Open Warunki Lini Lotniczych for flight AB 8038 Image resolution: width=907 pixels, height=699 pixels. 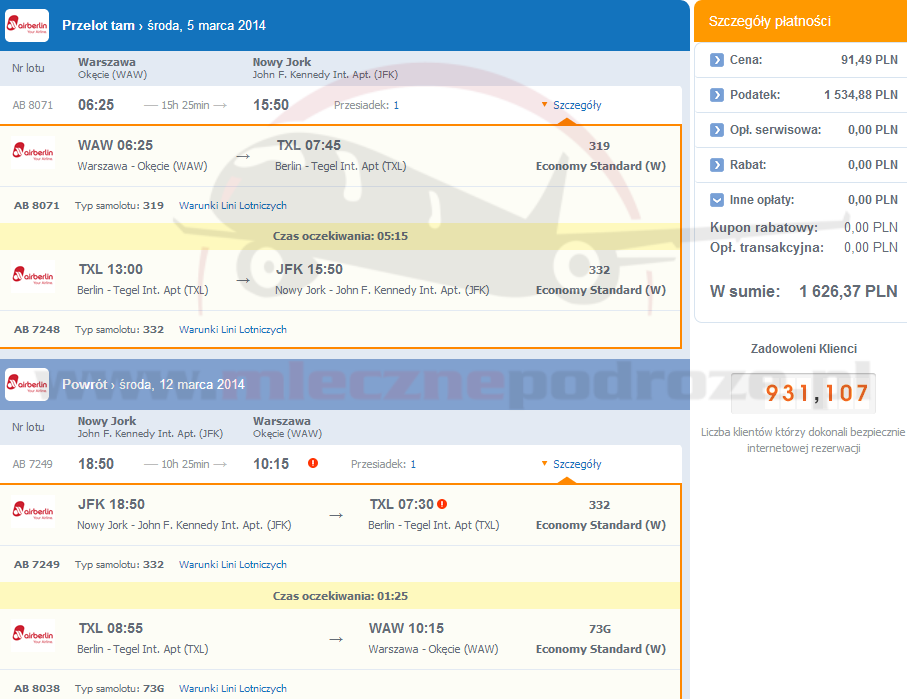click(232, 688)
